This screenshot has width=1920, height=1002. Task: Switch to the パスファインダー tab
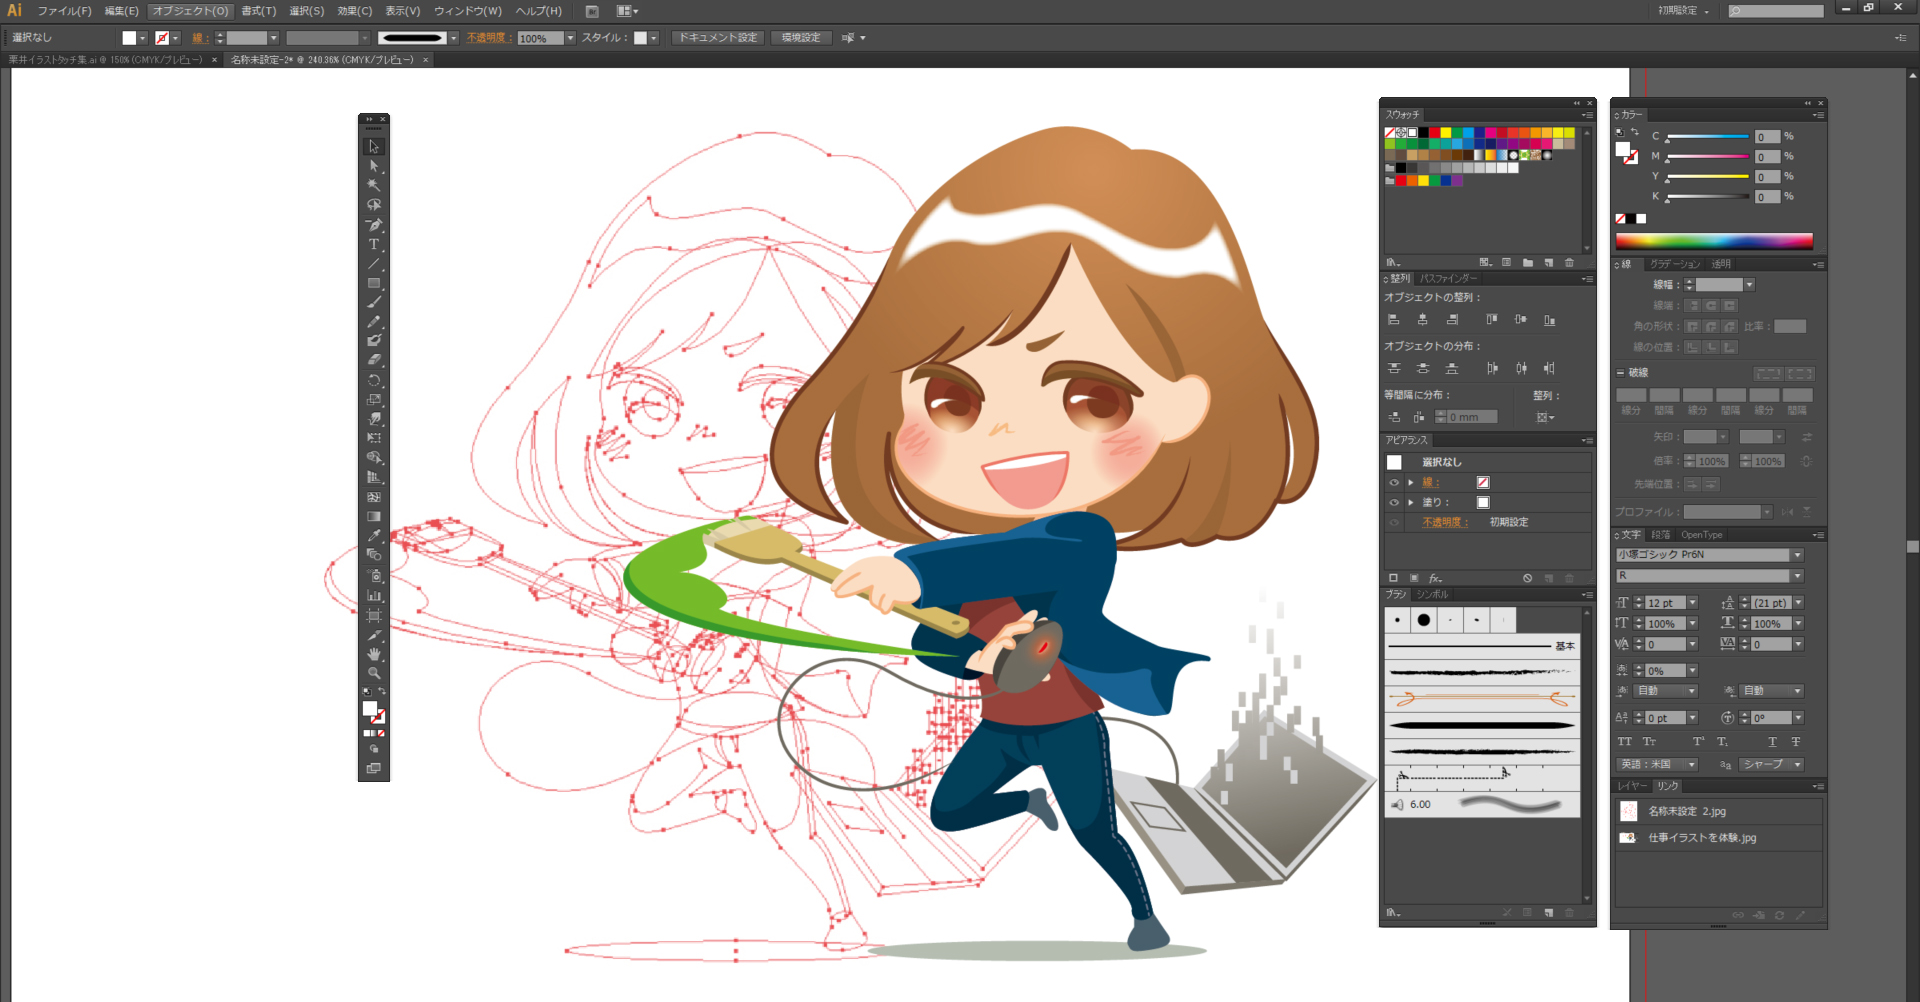1448,279
